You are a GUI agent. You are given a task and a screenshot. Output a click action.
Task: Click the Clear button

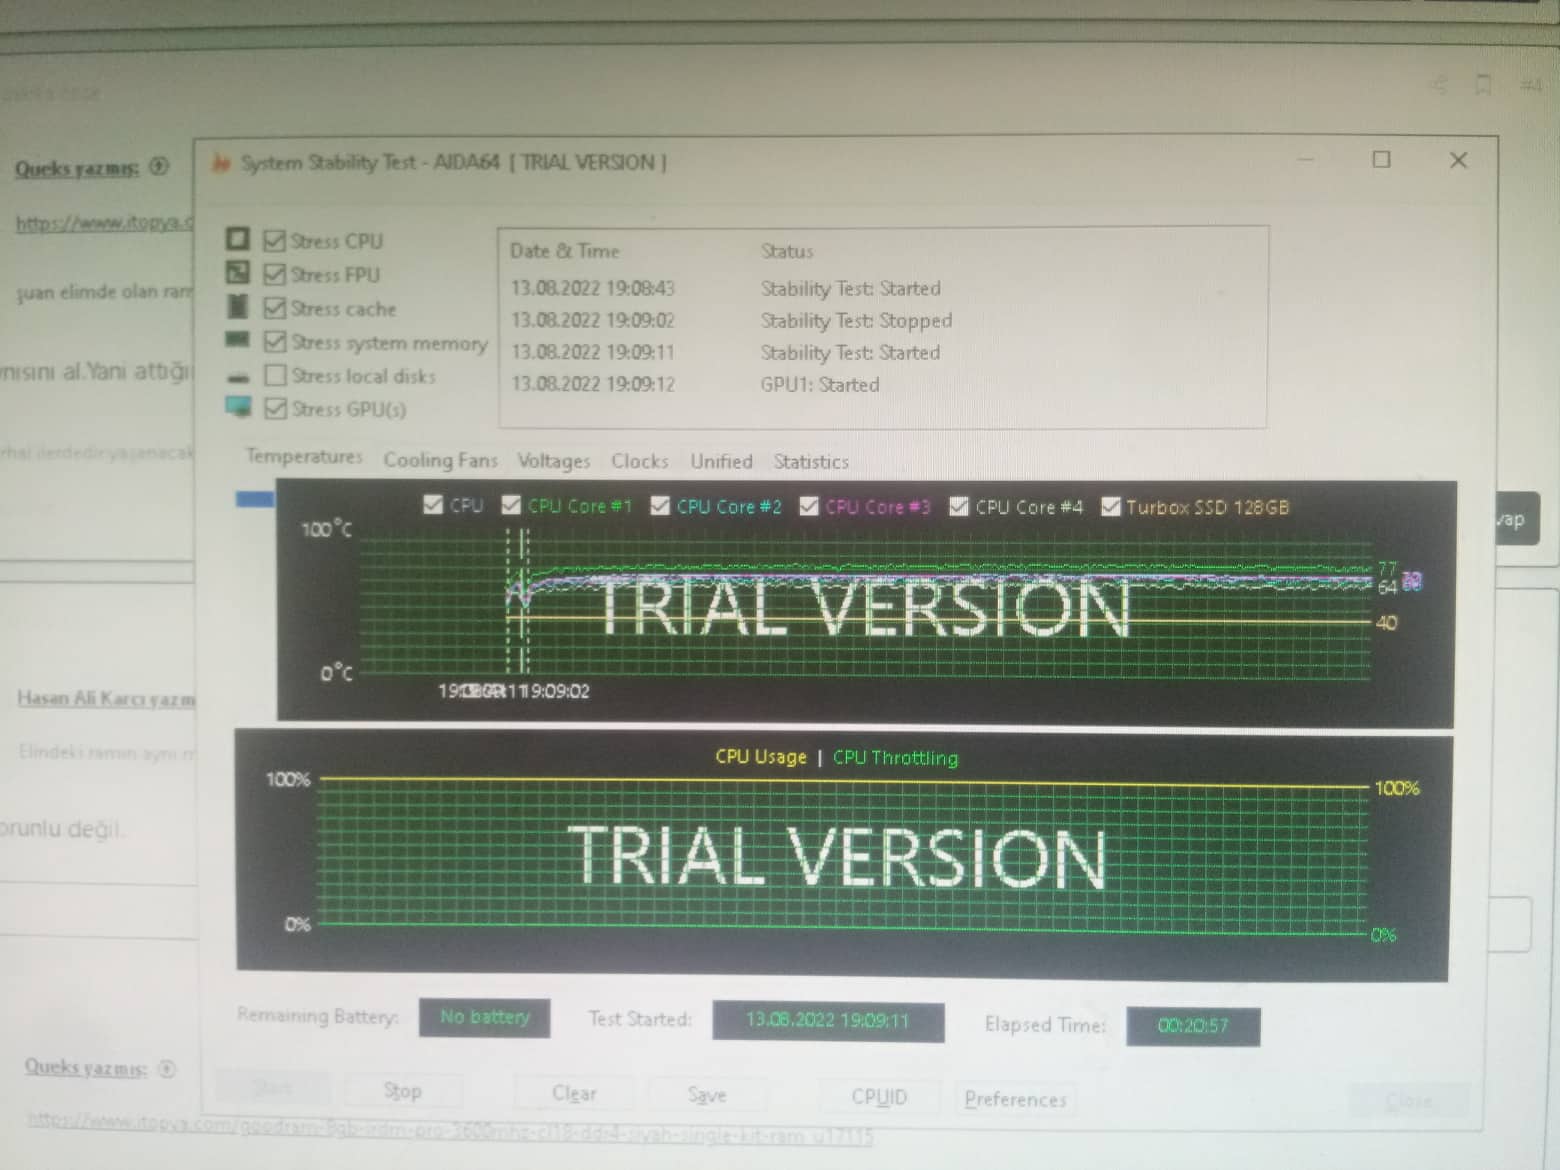574,1094
